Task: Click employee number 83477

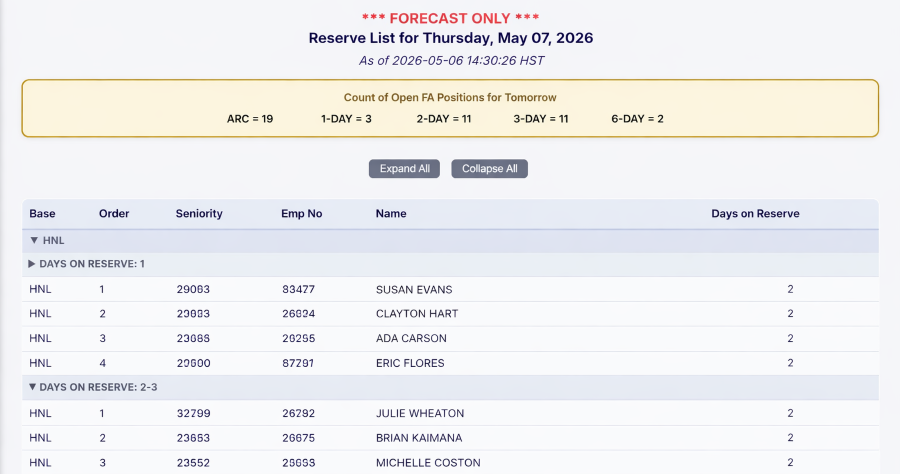Action: [298, 290]
